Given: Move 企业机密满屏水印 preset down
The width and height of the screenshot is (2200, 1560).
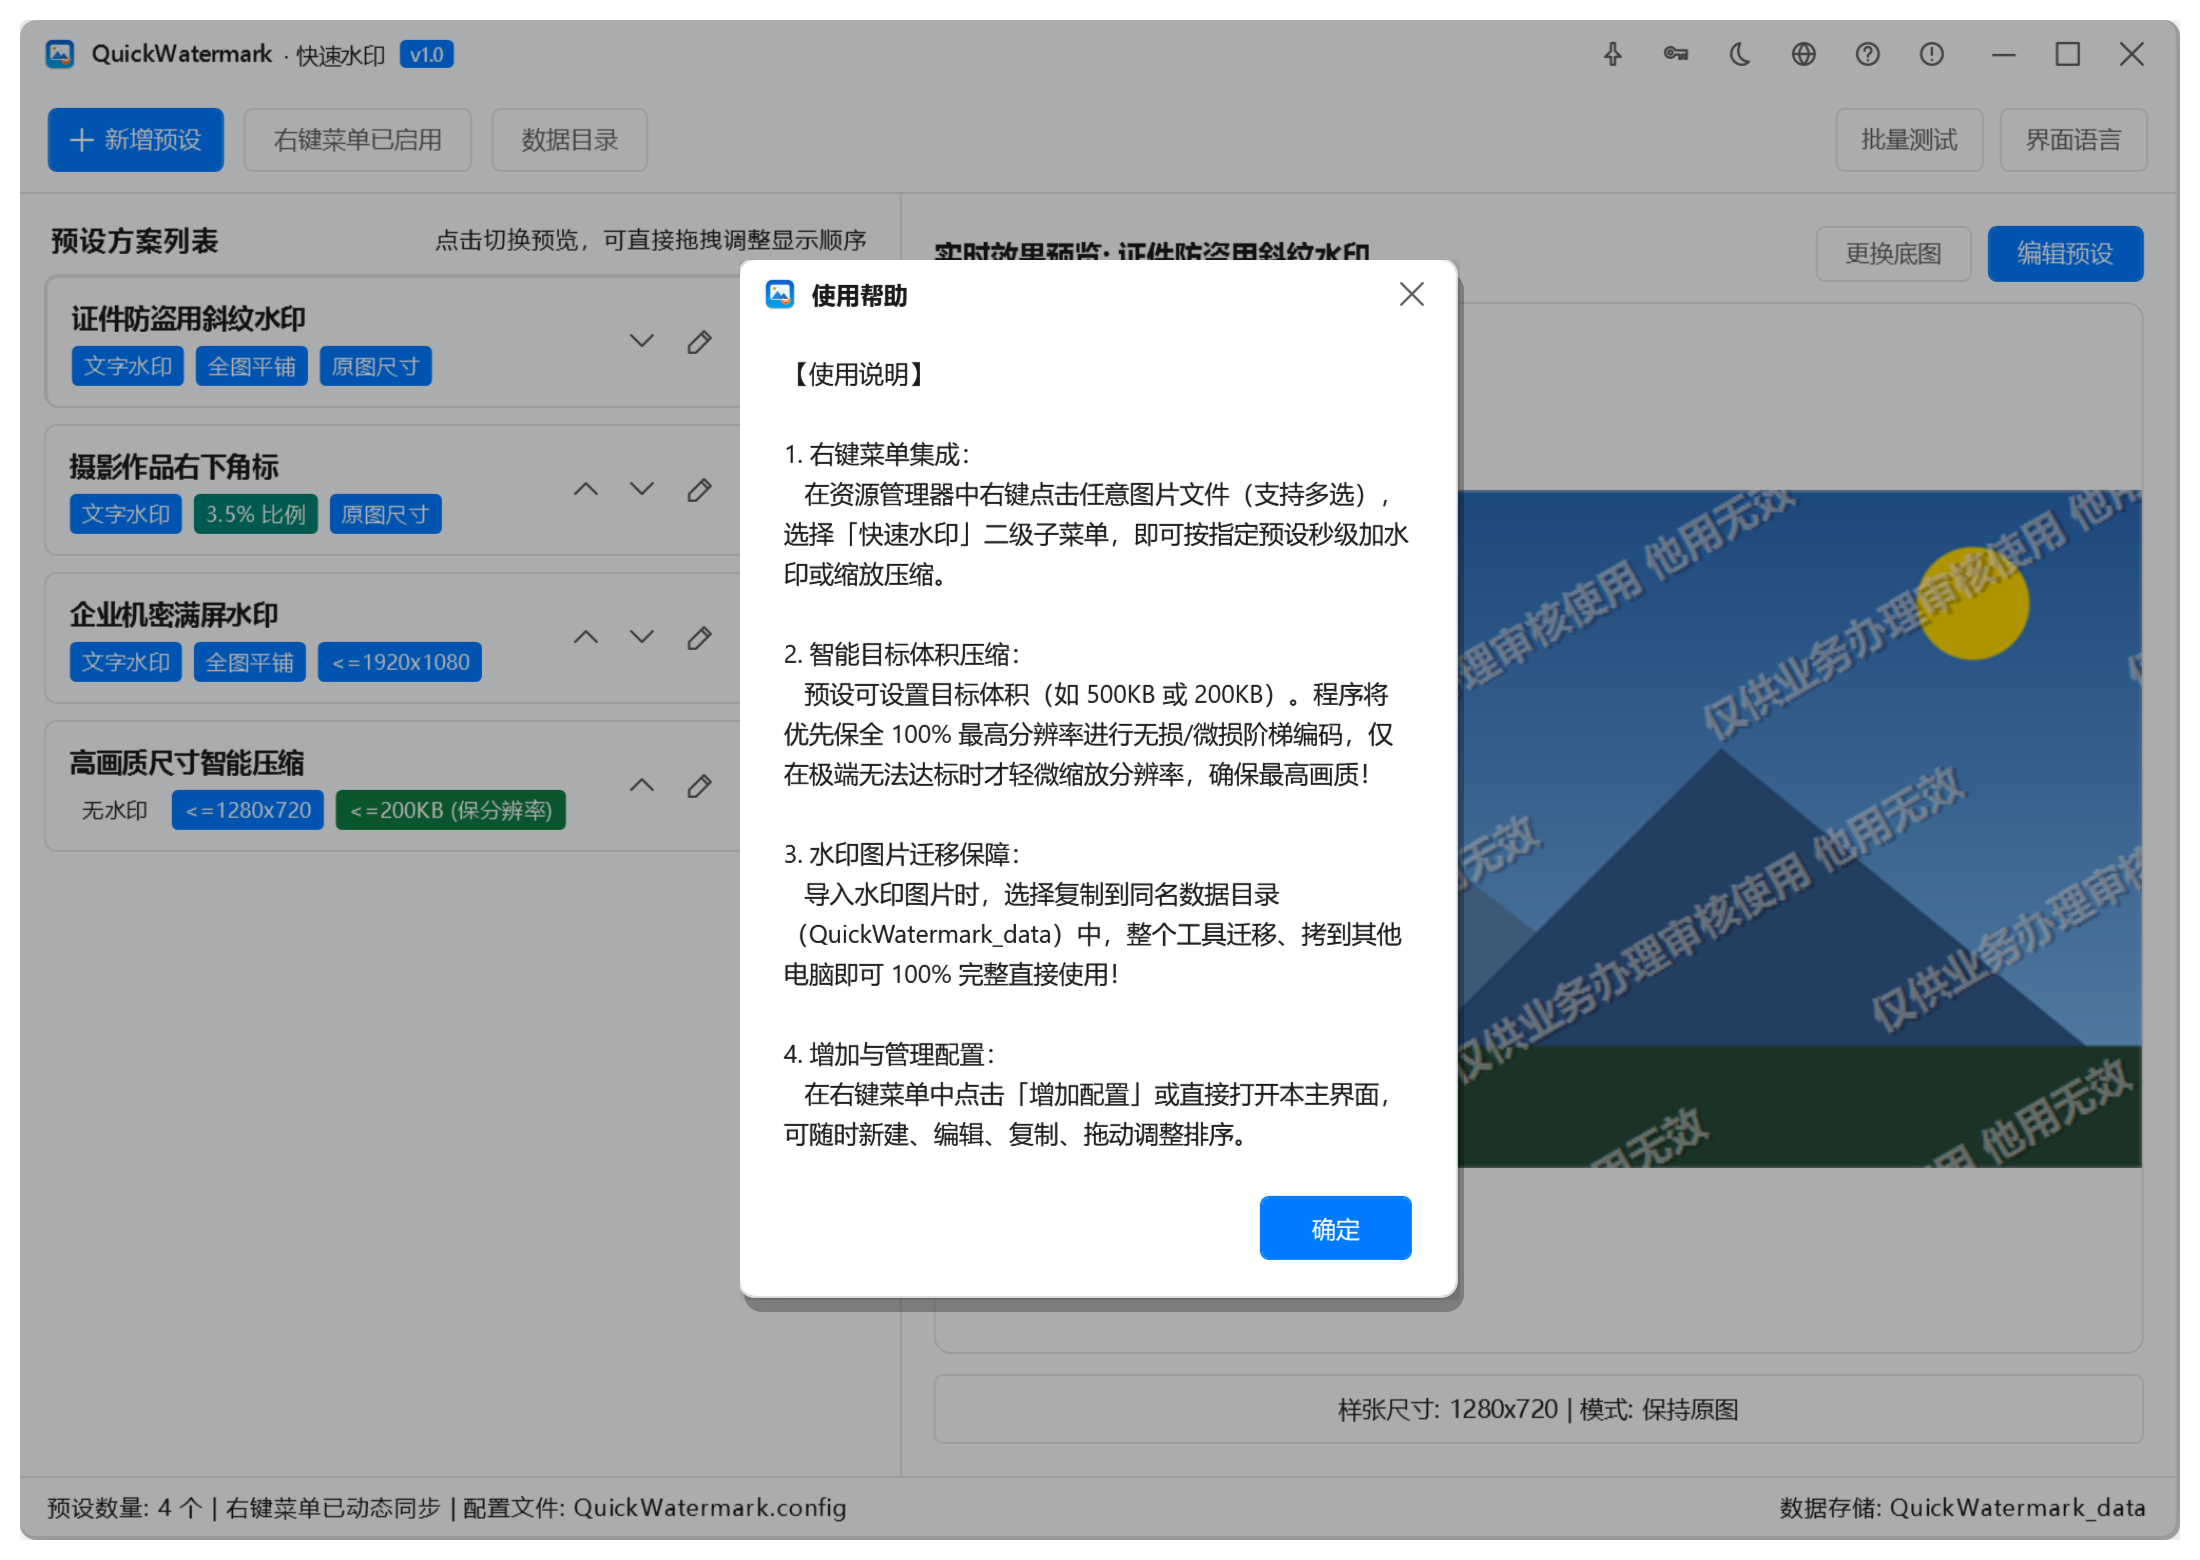Looking at the screenshot, I should [642, 637].
